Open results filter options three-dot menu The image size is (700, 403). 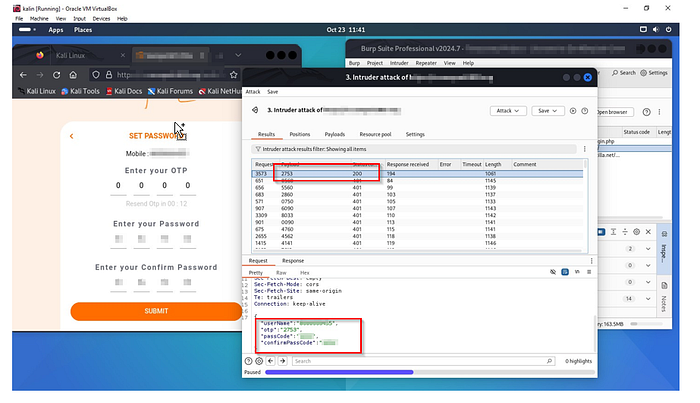pyautogui.click(x=584, y=149)
